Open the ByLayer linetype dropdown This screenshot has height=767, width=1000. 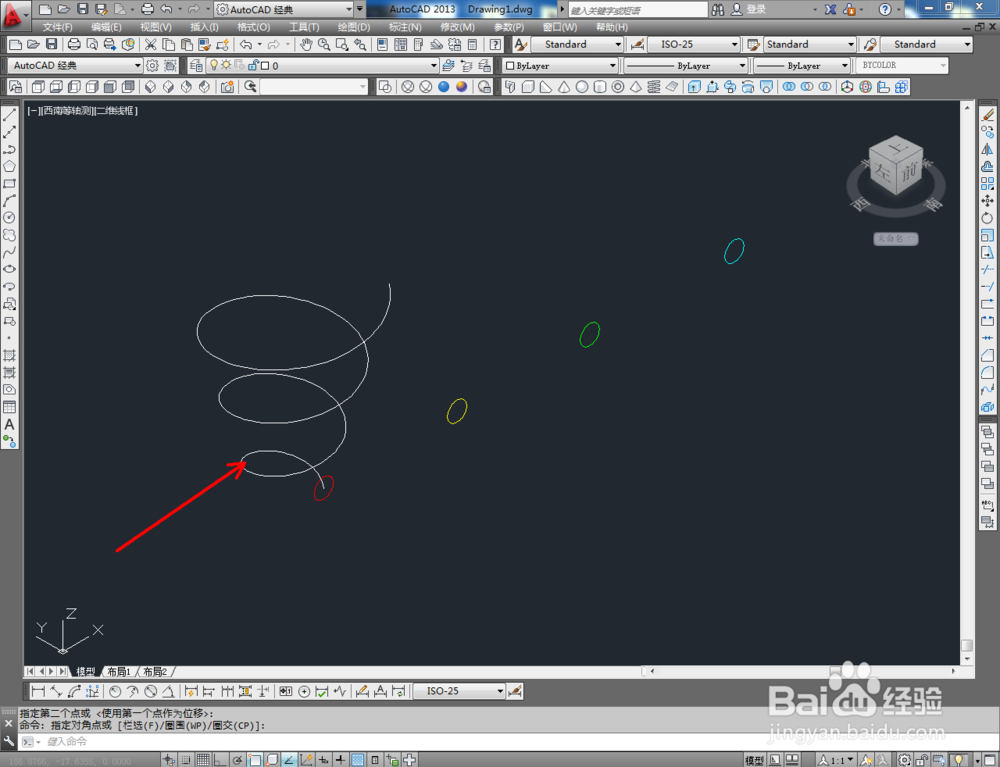(x=742, y=66)
